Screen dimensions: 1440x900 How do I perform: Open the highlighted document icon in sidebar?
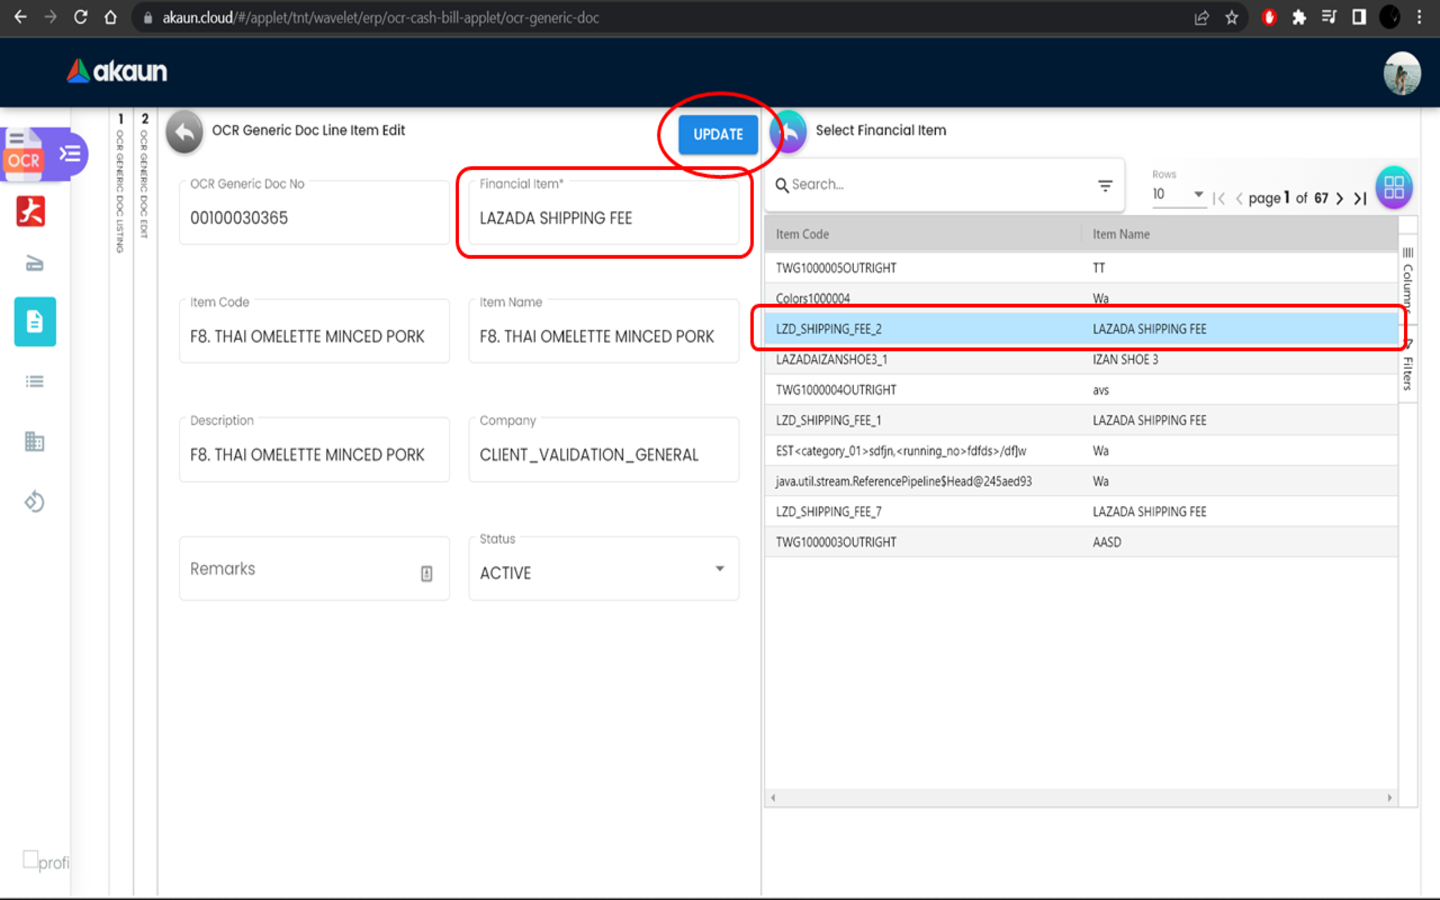(x=35, y=322)
